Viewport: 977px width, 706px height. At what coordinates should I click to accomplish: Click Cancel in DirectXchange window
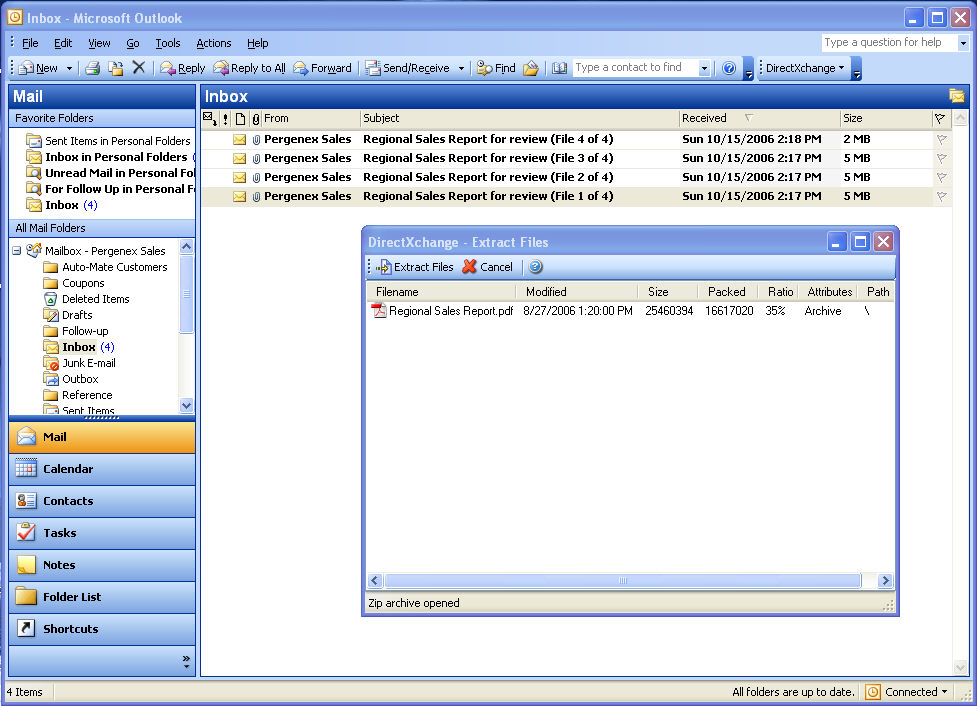click(x=487, y=267)
